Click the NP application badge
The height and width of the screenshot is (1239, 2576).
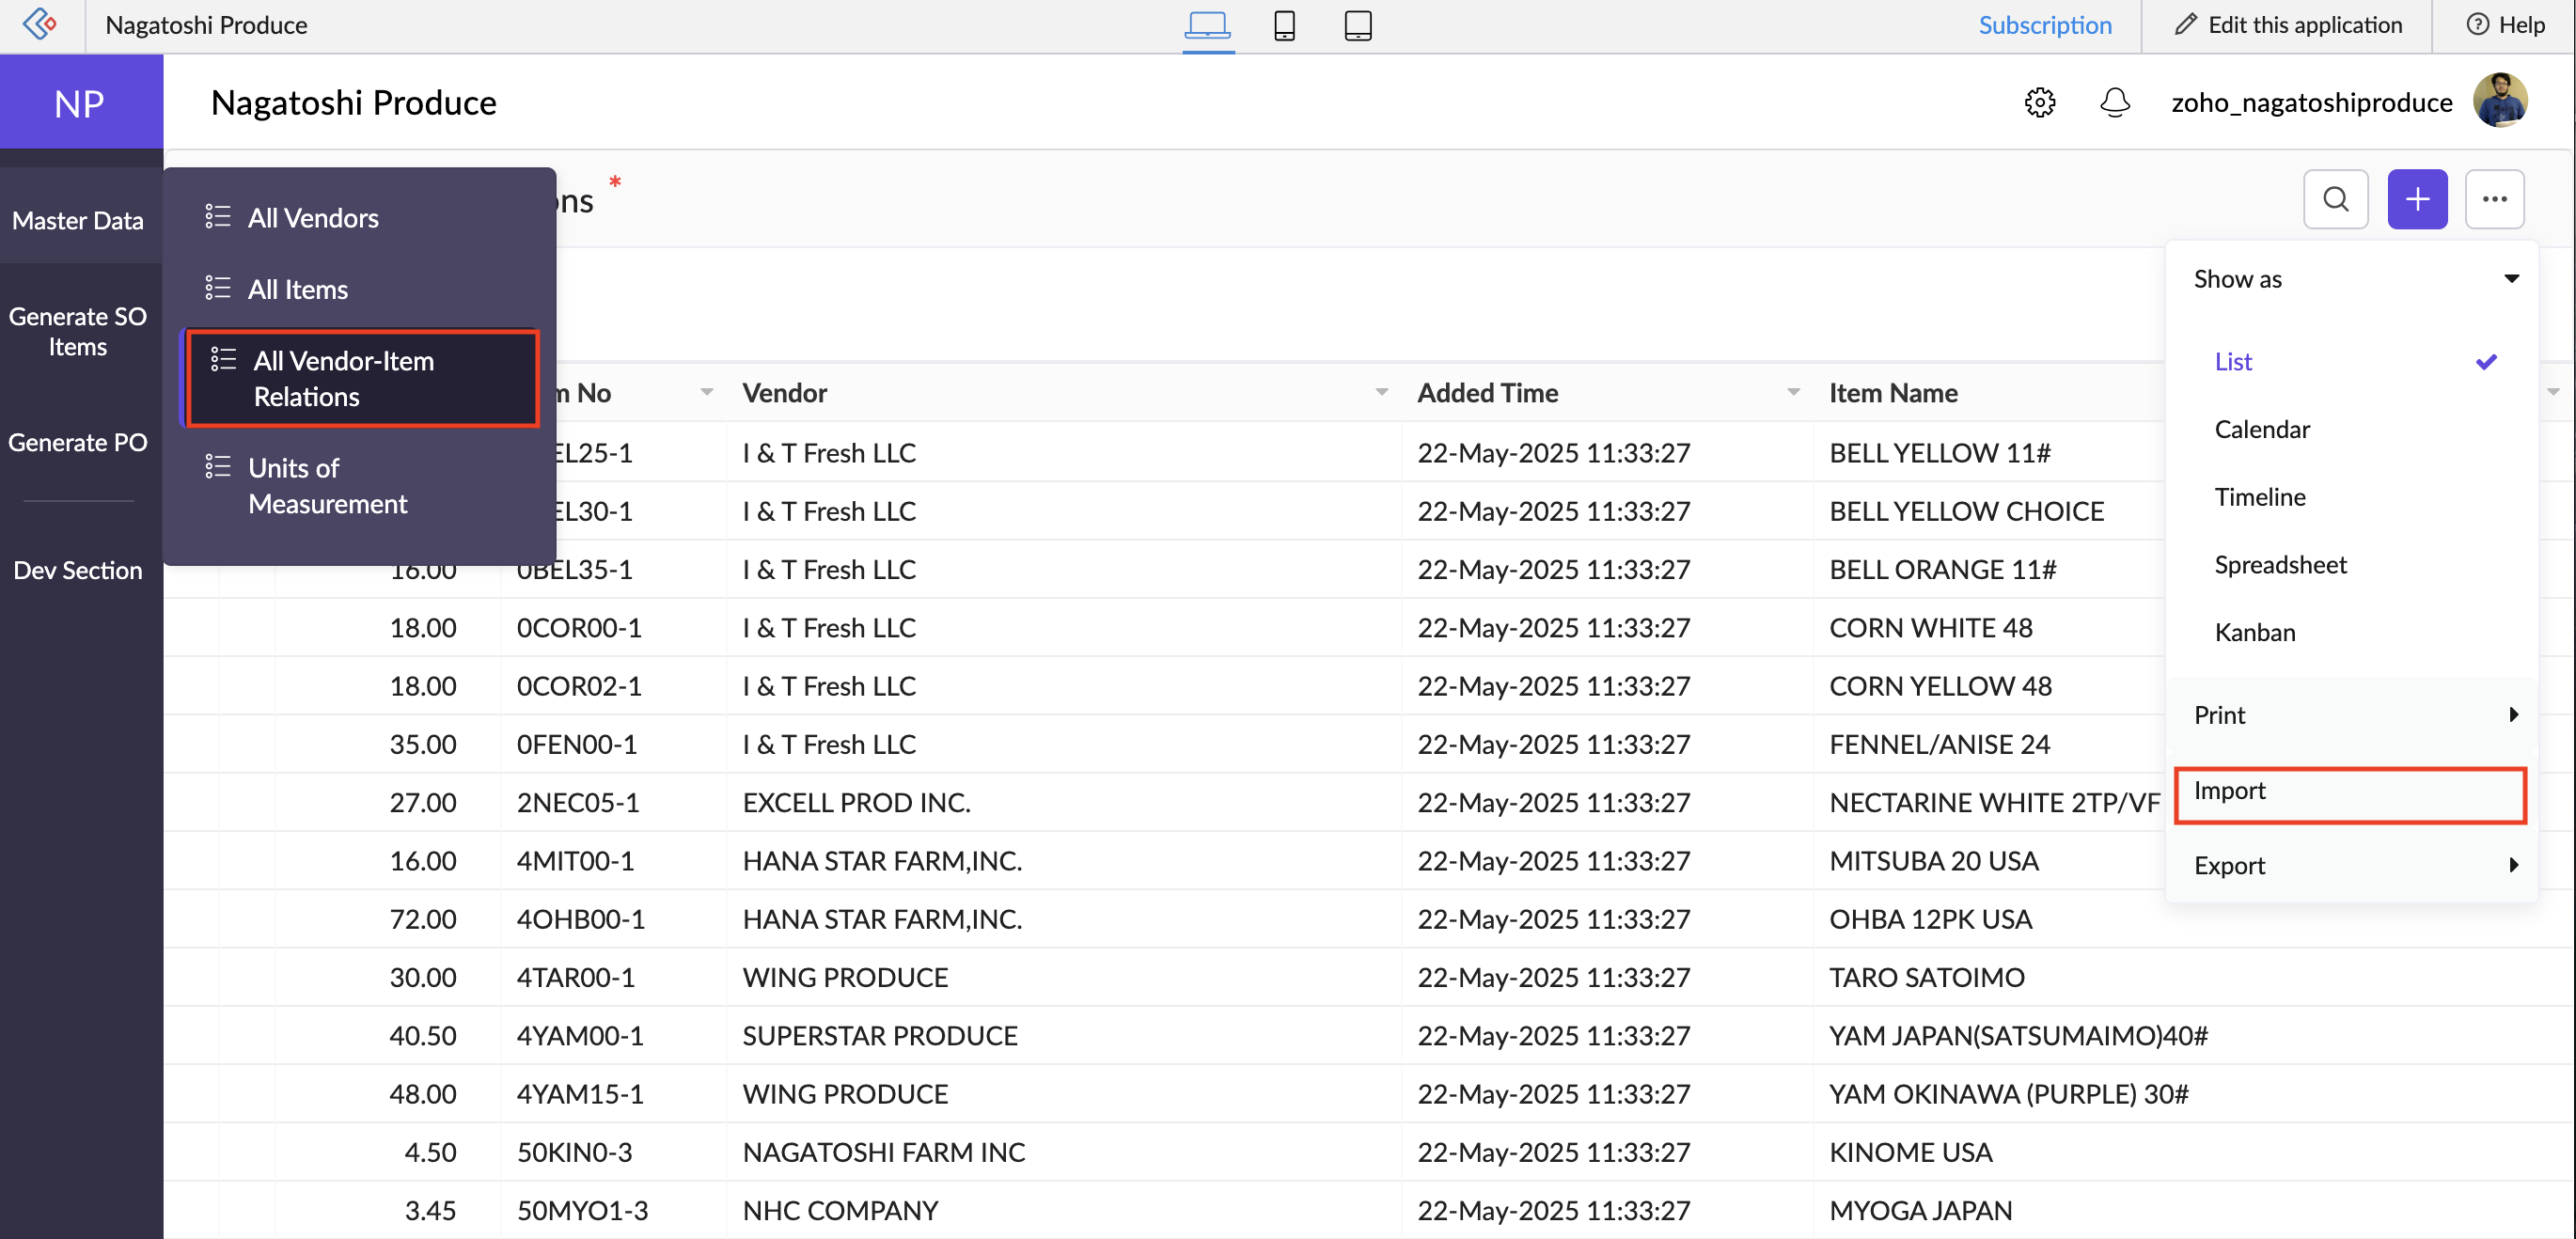pyautogui.click(x=81, y=102)
